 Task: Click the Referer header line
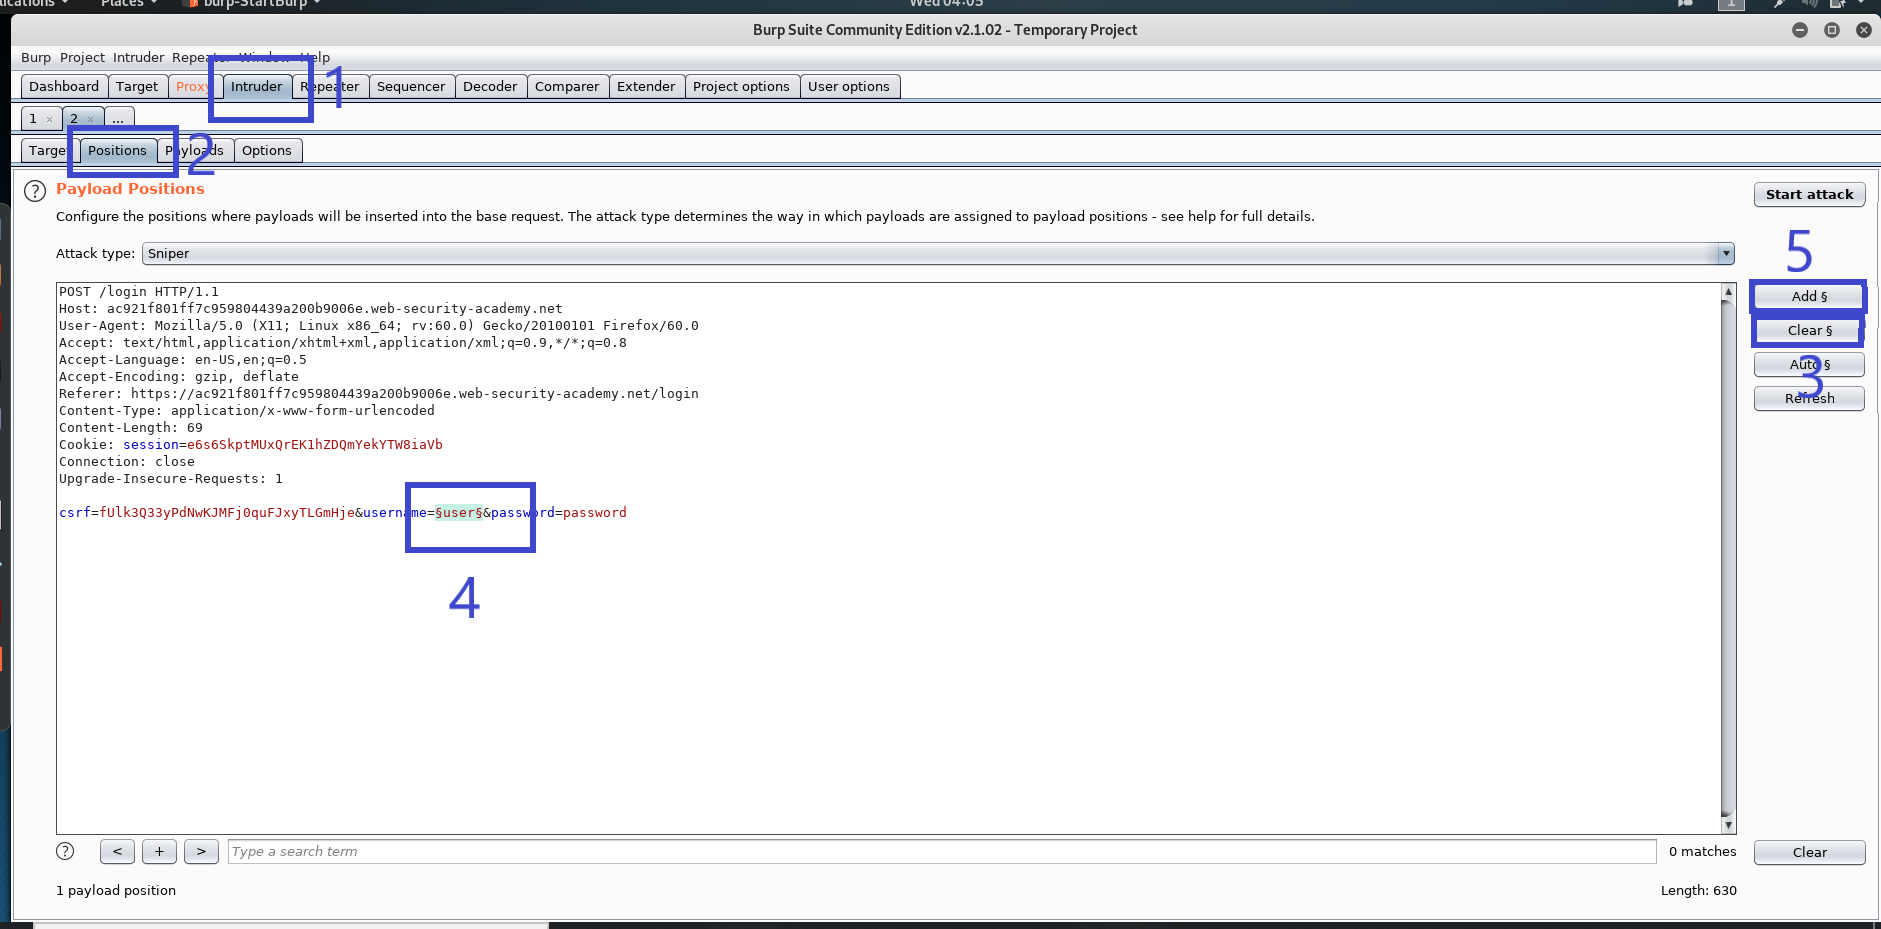(379, 394)
